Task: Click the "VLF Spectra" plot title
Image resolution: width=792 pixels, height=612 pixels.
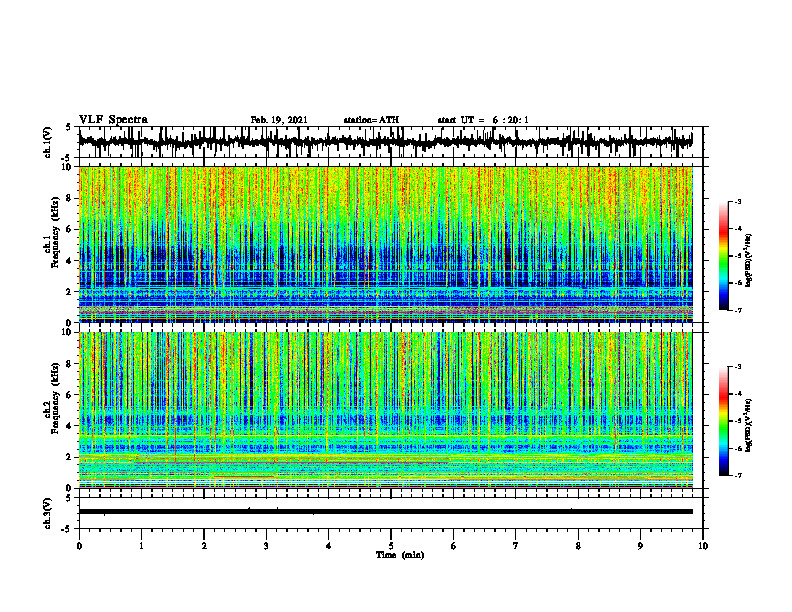Action: coord(113,119)
